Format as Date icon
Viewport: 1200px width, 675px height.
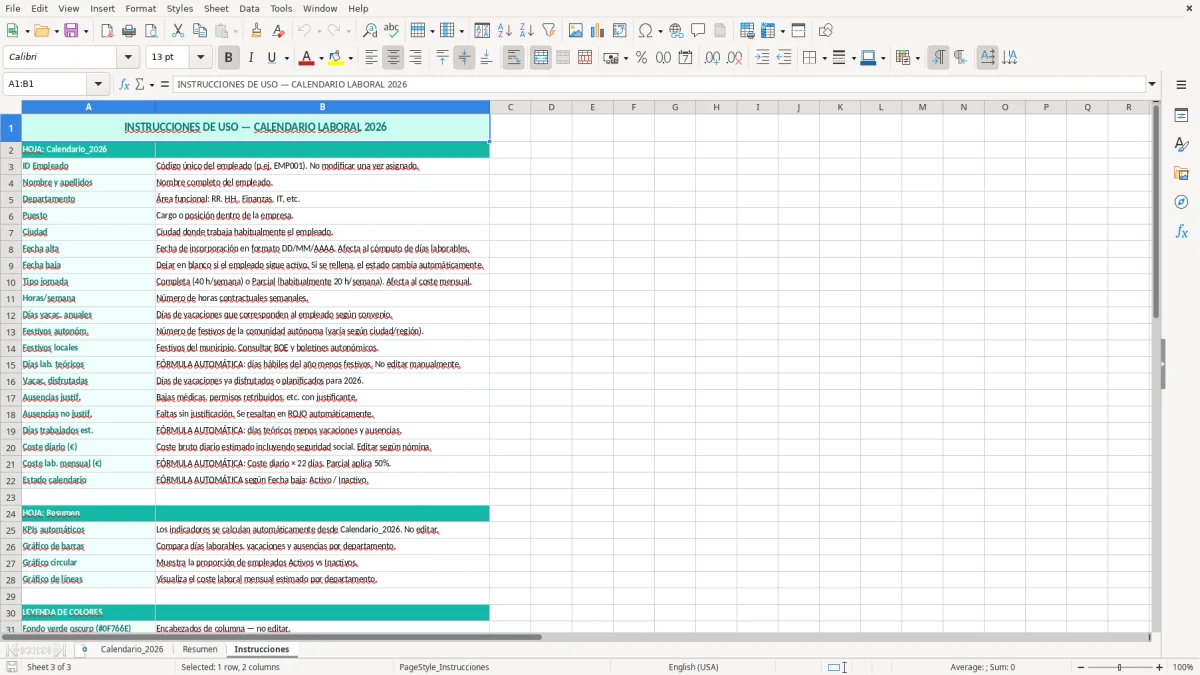[685, 58]
